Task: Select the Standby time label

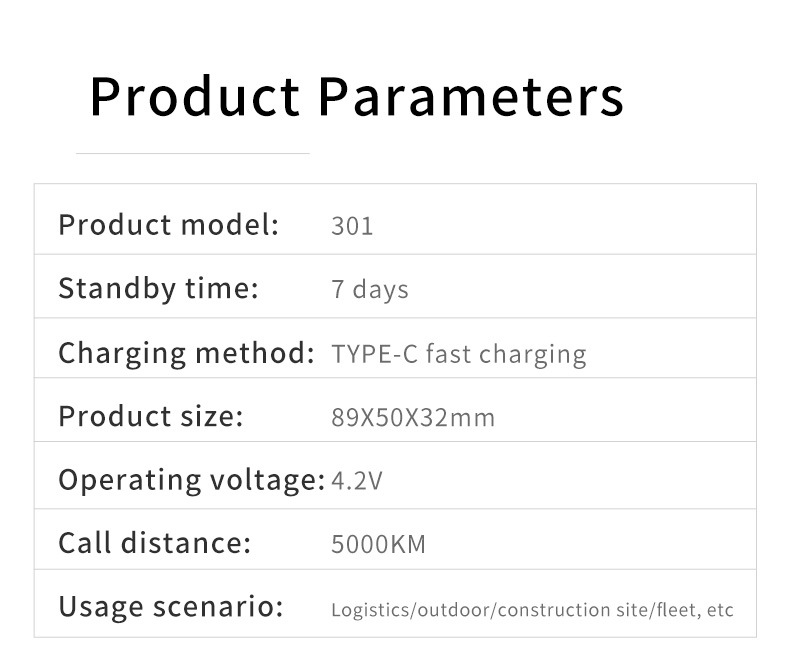Action: coord(158,289)
